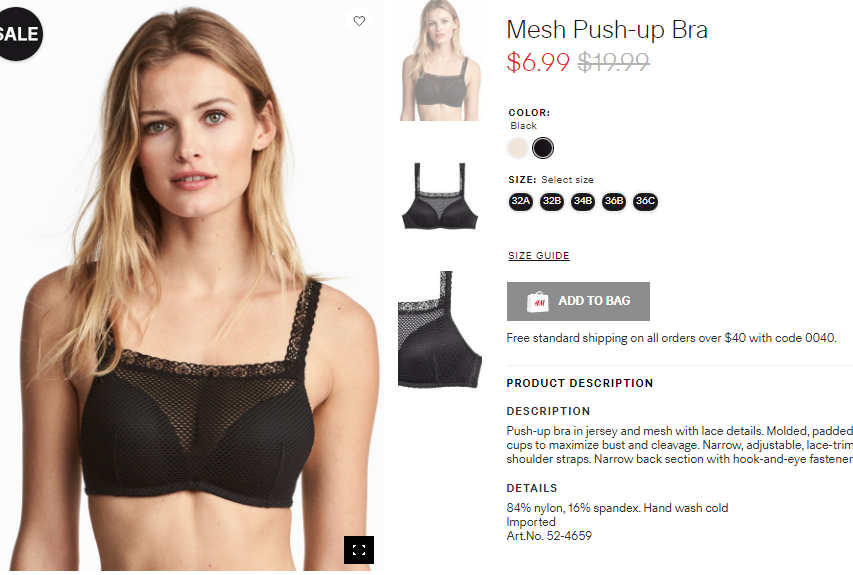Click the Product Description heading
853x575 pixels.
click(580, 383)
